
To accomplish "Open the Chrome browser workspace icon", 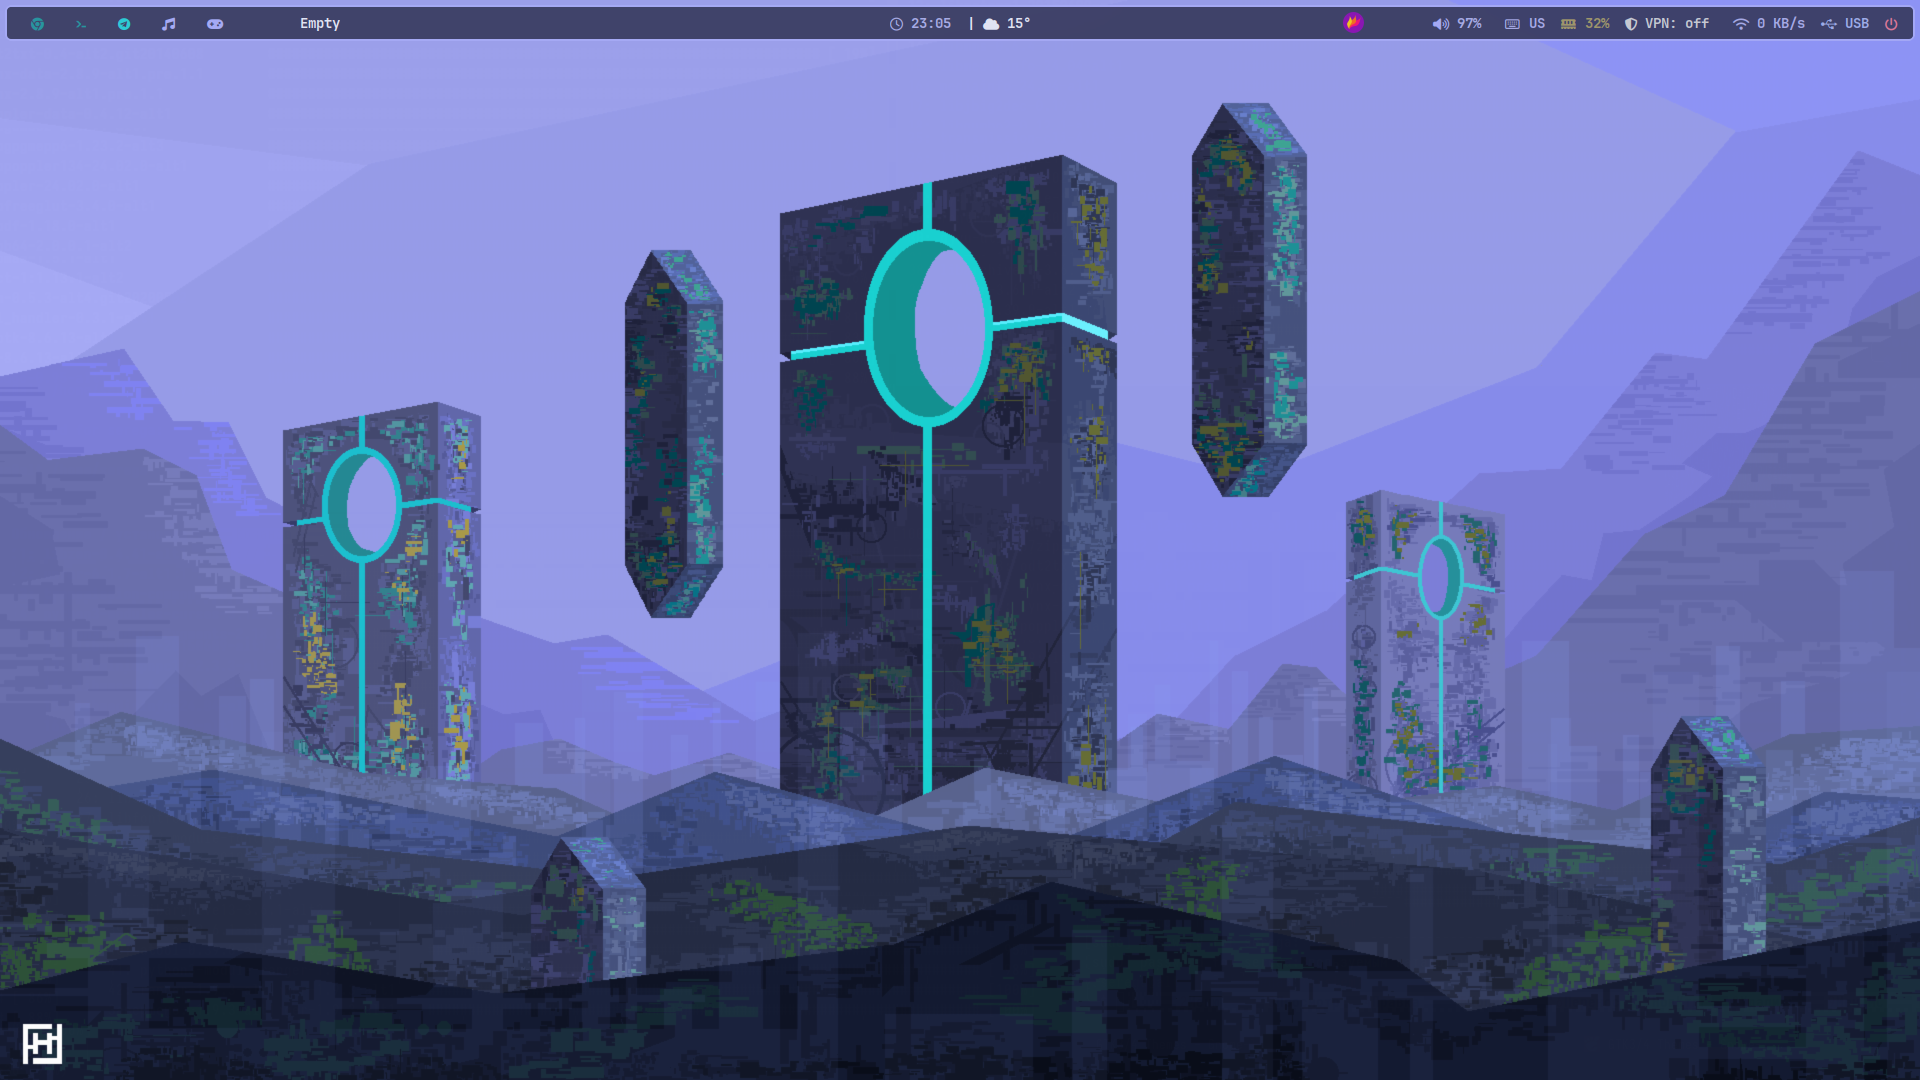I will [37, 24].
